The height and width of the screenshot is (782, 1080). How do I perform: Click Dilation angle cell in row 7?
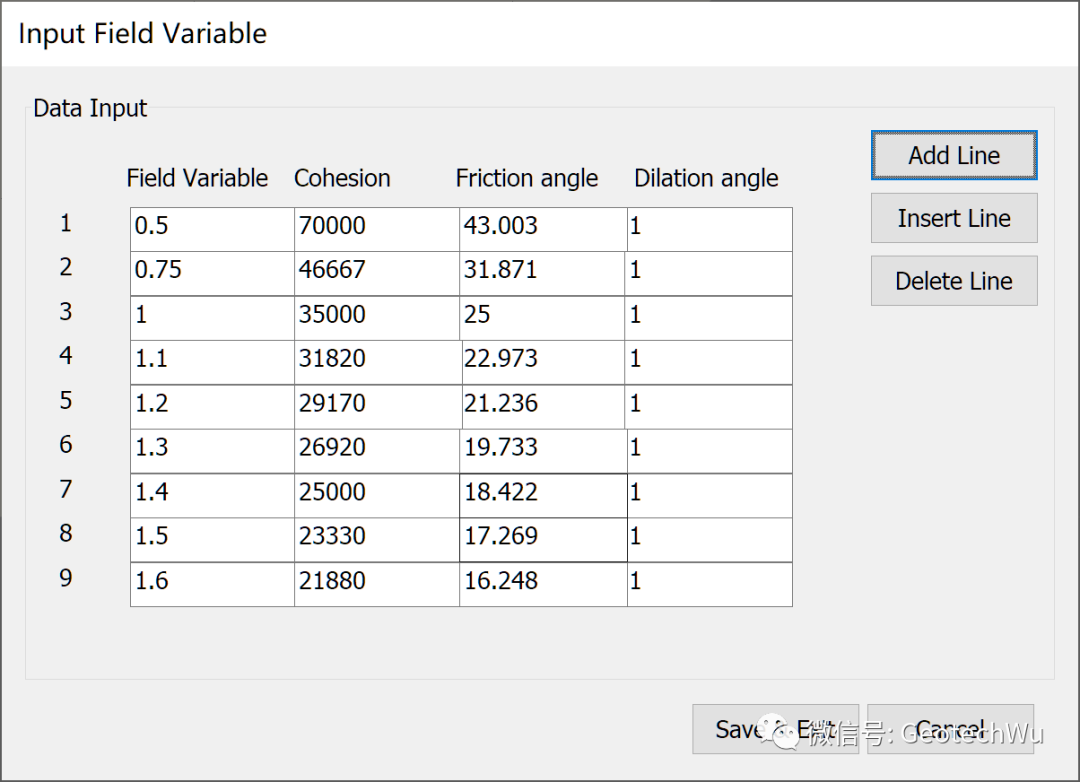[x=709, y=496]
